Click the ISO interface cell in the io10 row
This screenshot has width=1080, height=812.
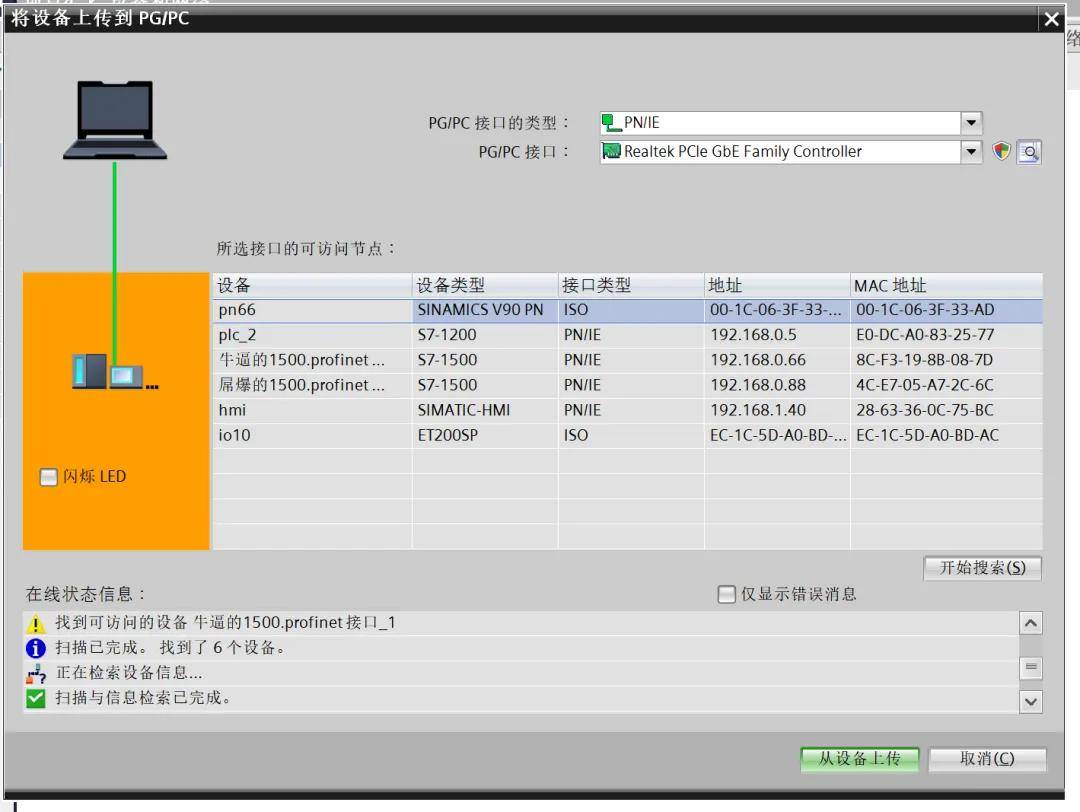631,435
